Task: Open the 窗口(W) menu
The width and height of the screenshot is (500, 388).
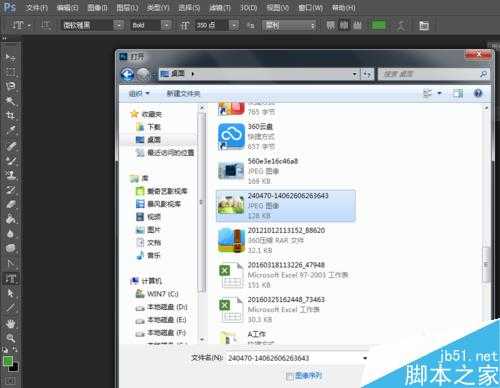Action: click(310, 7)
